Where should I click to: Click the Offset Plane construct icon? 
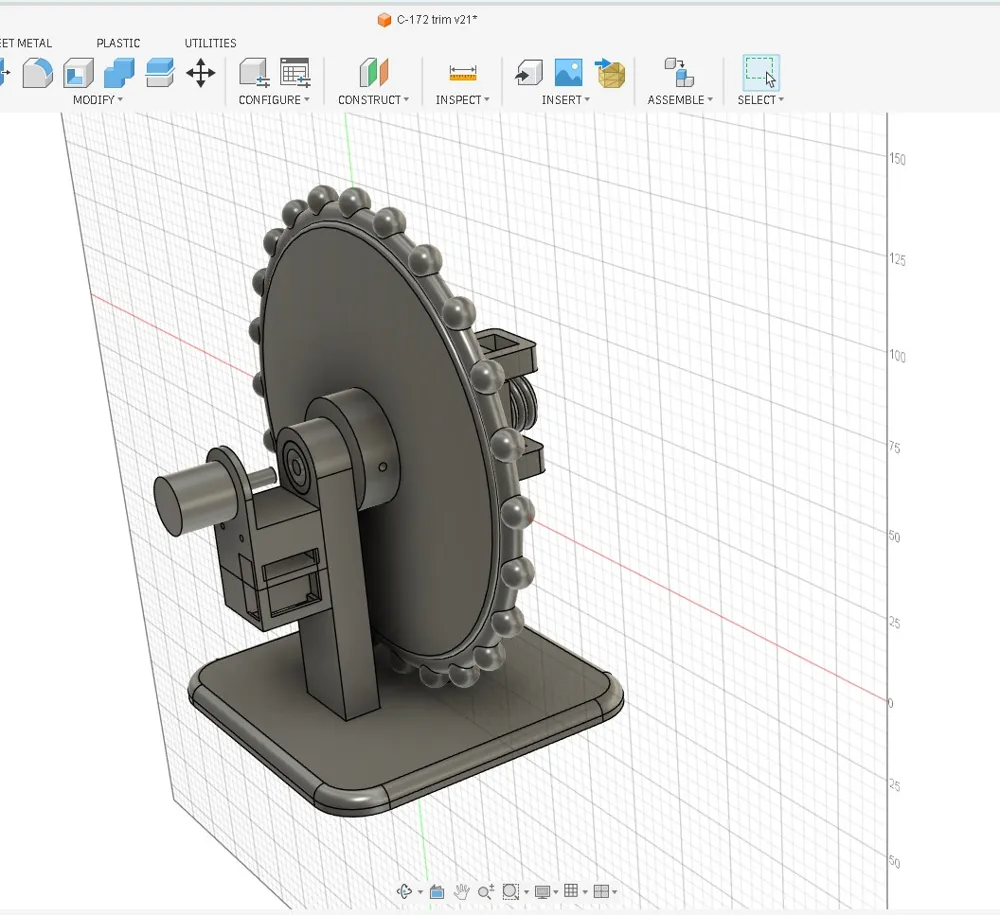point(374,73)
